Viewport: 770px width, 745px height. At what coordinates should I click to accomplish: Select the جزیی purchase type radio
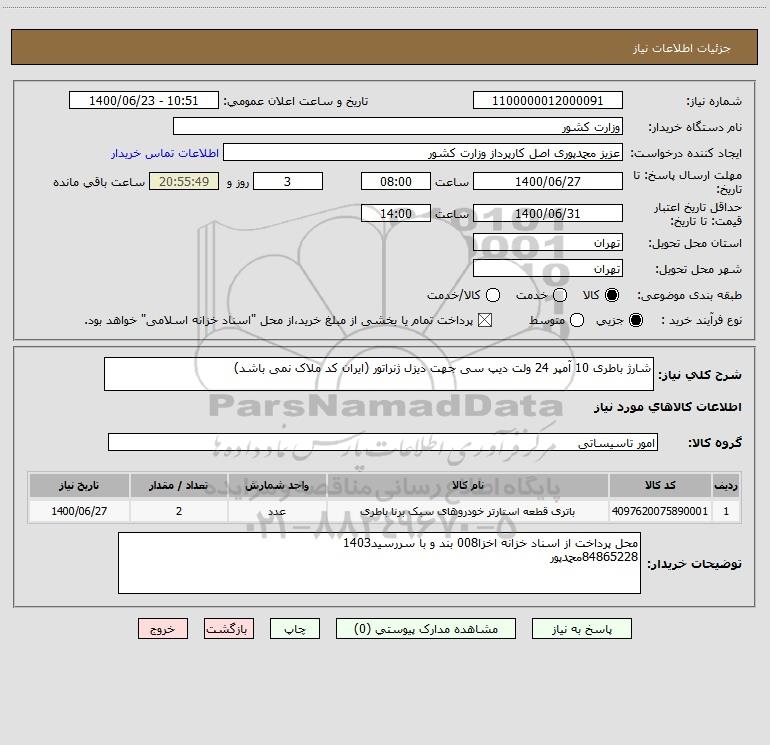coord(636,320)
